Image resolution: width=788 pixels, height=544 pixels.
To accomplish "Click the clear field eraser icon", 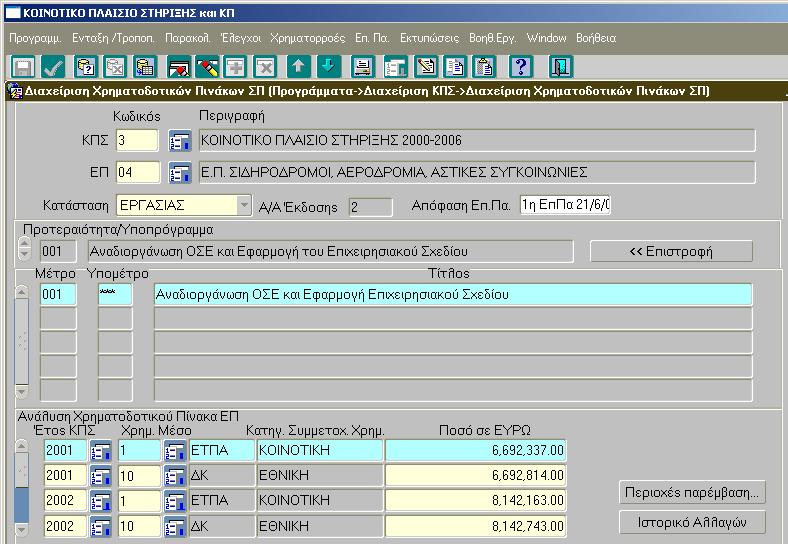I will click(x=207, y=67).
